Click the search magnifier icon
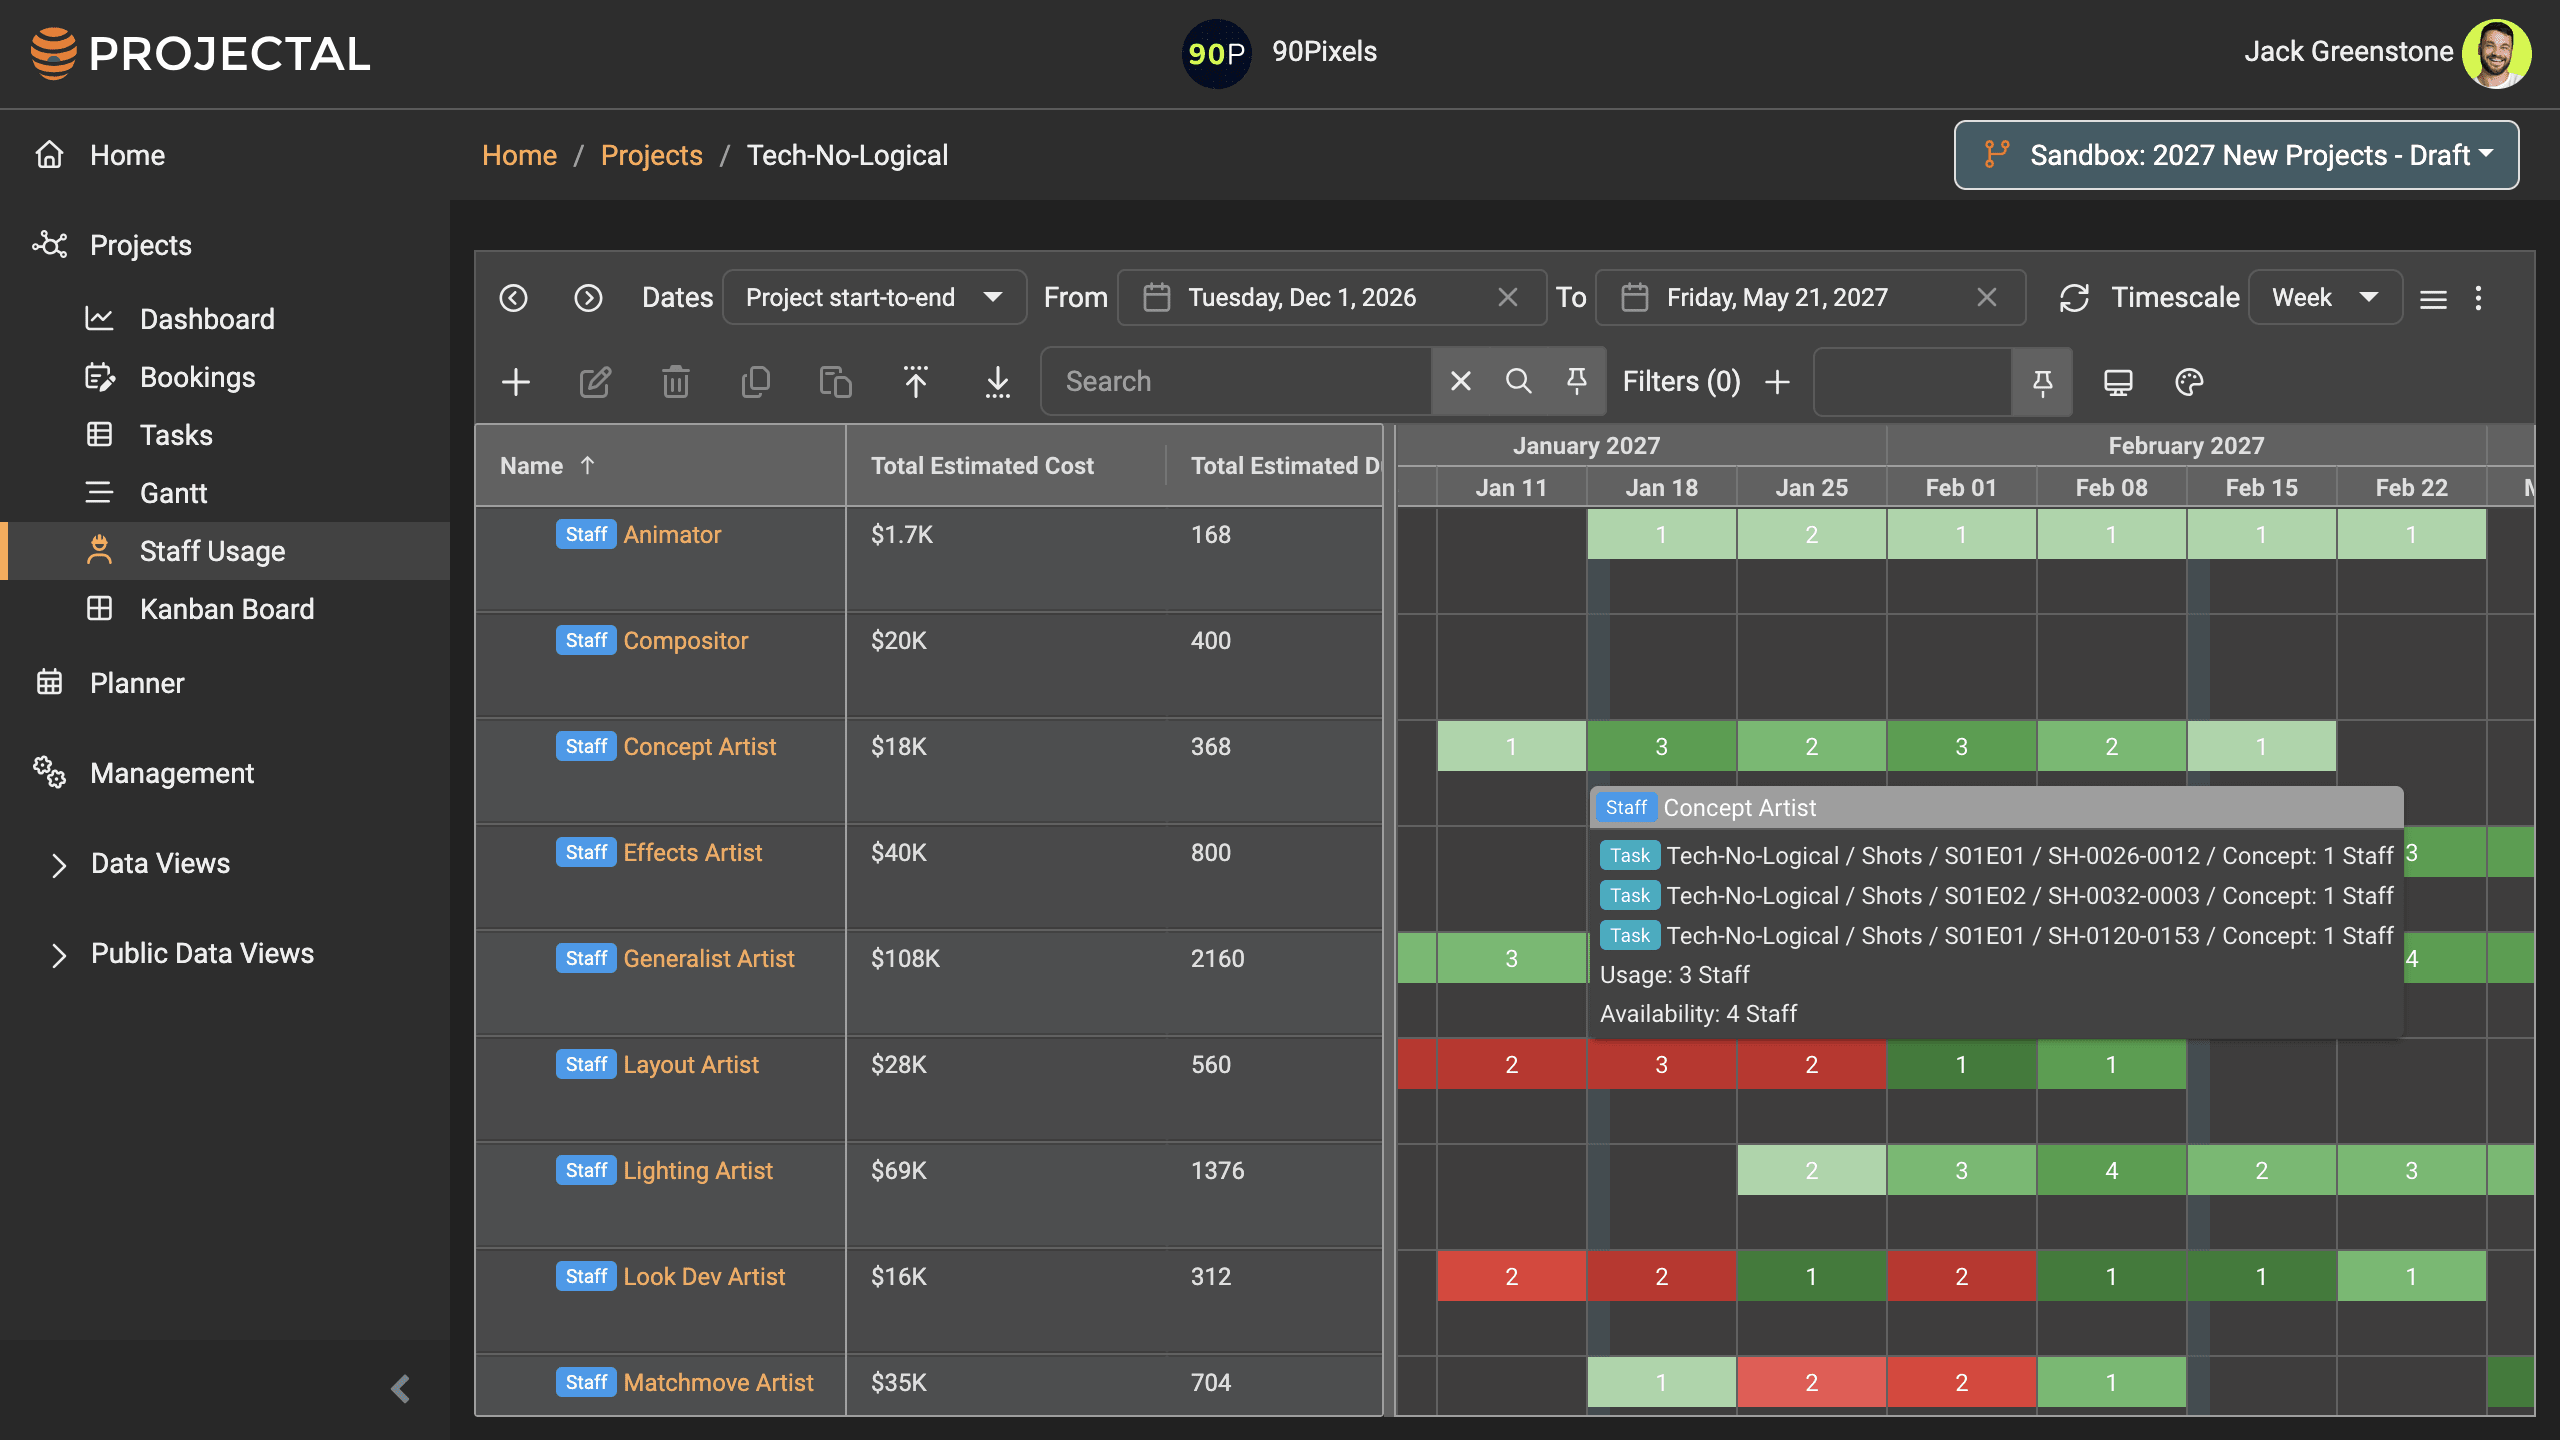 click(x=1518, y=381)
